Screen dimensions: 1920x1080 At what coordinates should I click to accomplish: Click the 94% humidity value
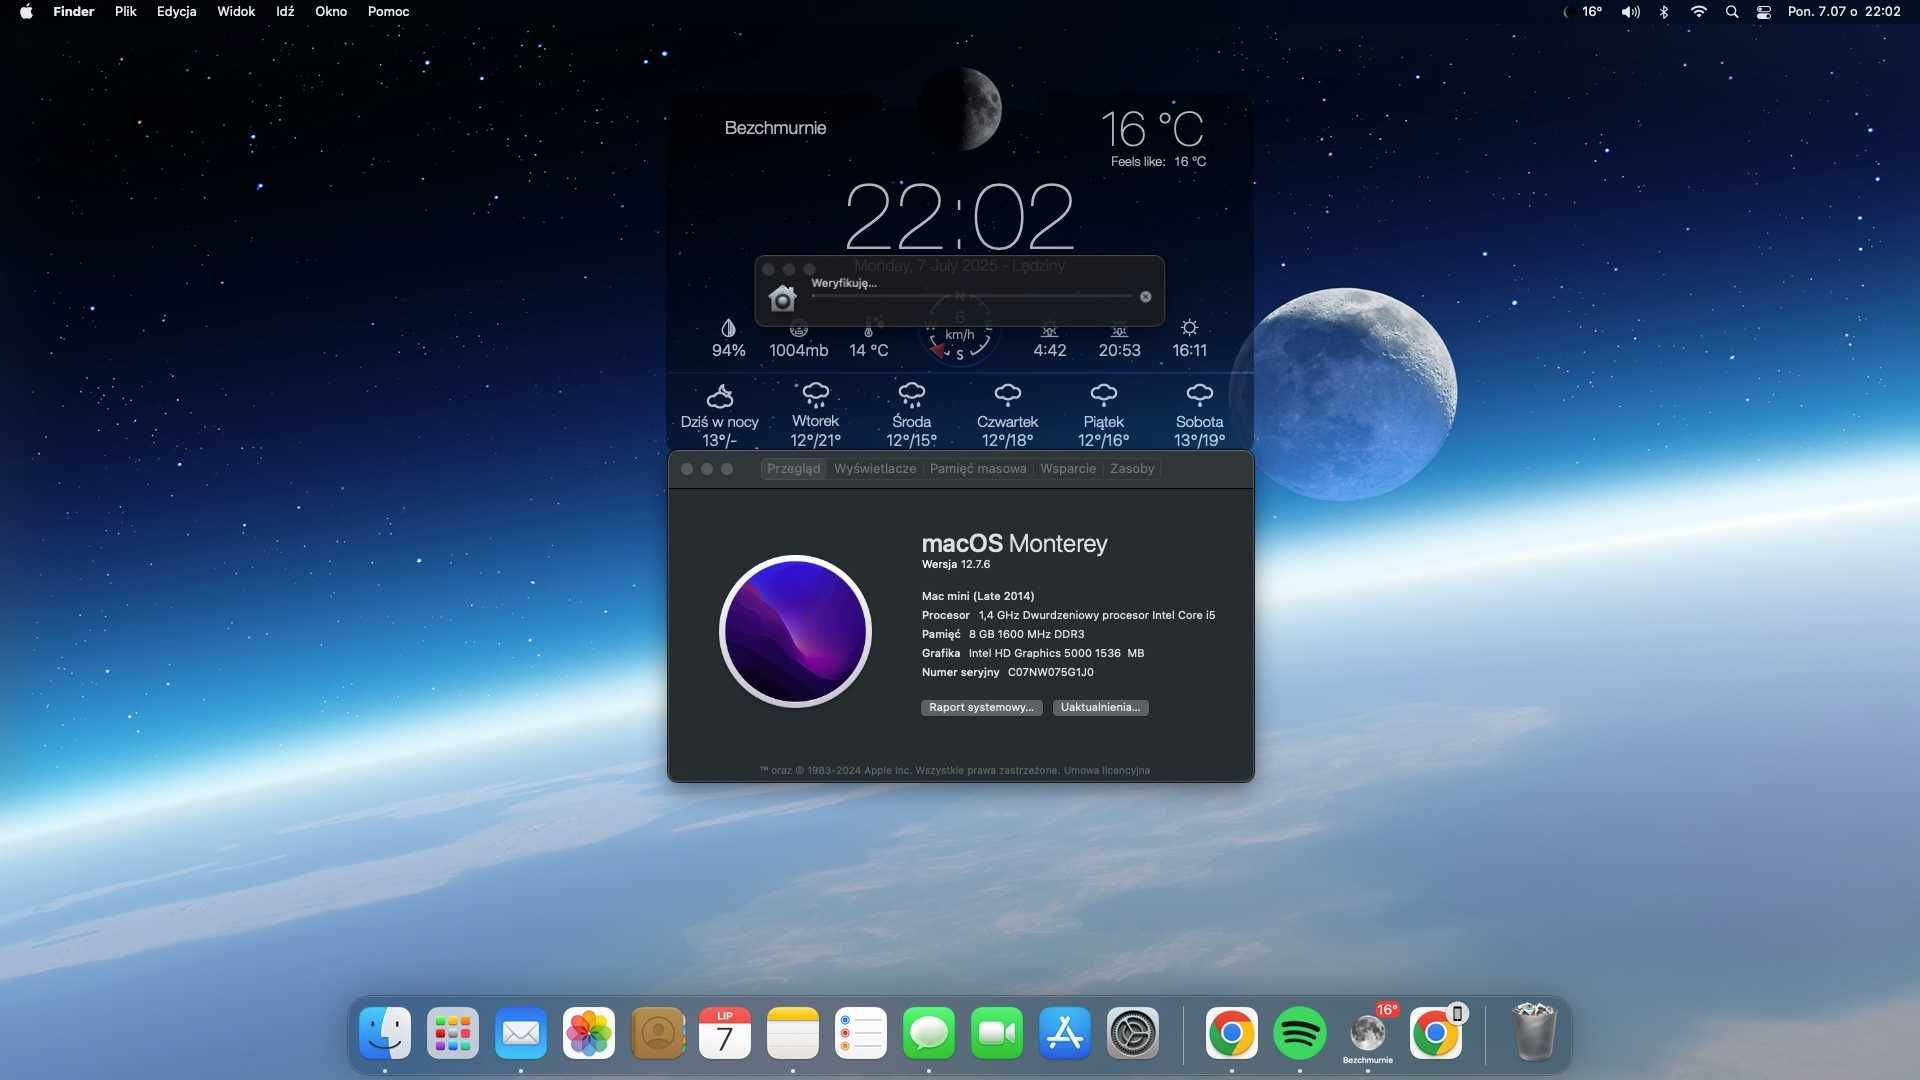pyautogui.click(x=728, y=351)
